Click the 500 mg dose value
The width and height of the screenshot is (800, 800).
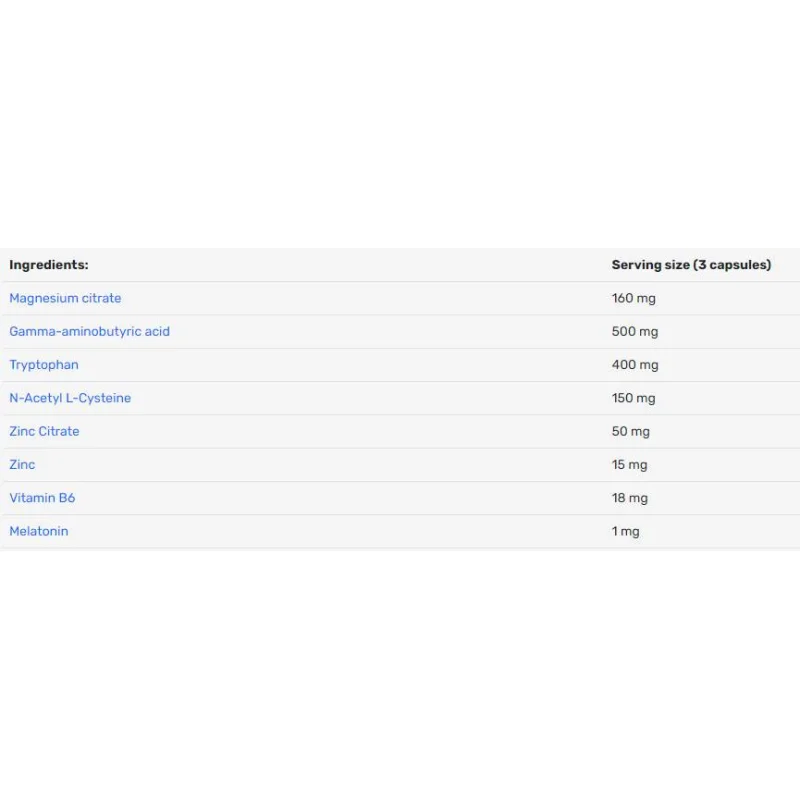coord(635,331)
